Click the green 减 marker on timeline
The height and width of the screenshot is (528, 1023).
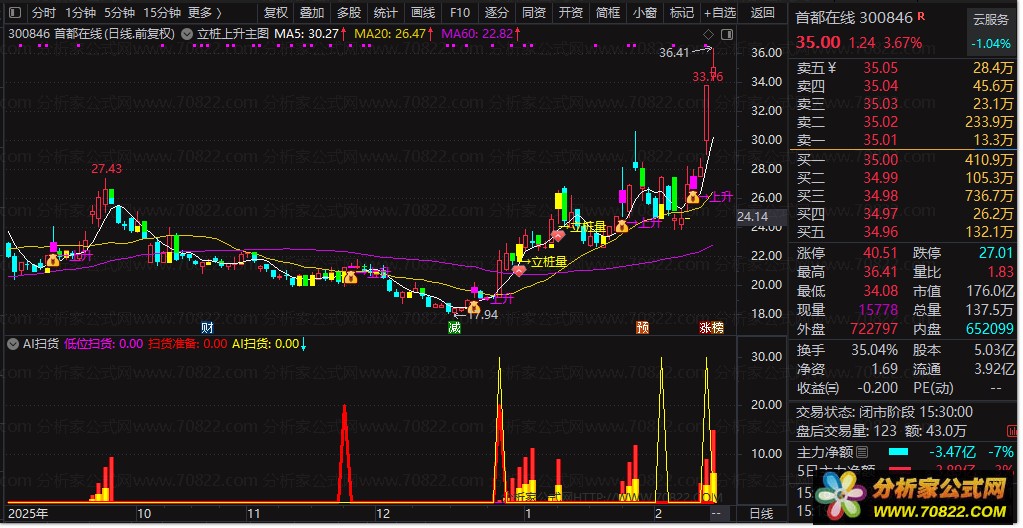[454, 328]
